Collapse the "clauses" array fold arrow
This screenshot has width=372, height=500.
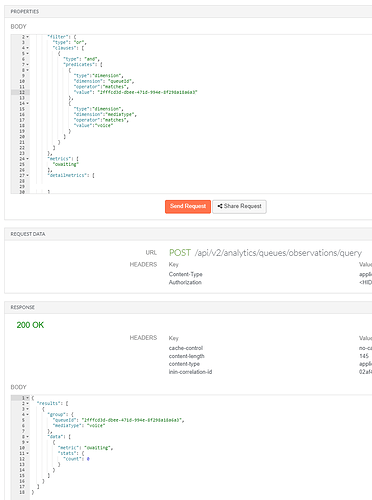point(28,48)
